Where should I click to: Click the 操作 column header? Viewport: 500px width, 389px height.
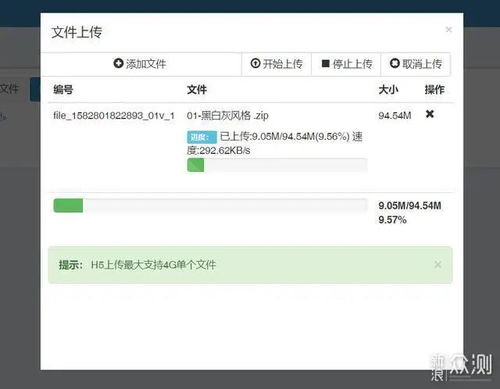(x=434, y=89)
